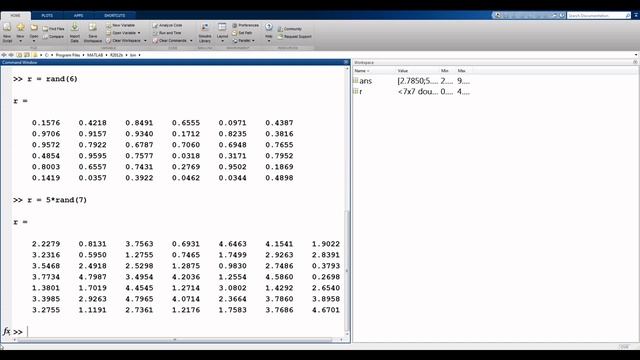This screenshot has width=640, height=360.
Task: Go forward in folder history
Action: pyautogui.click(x=11, y=55)
